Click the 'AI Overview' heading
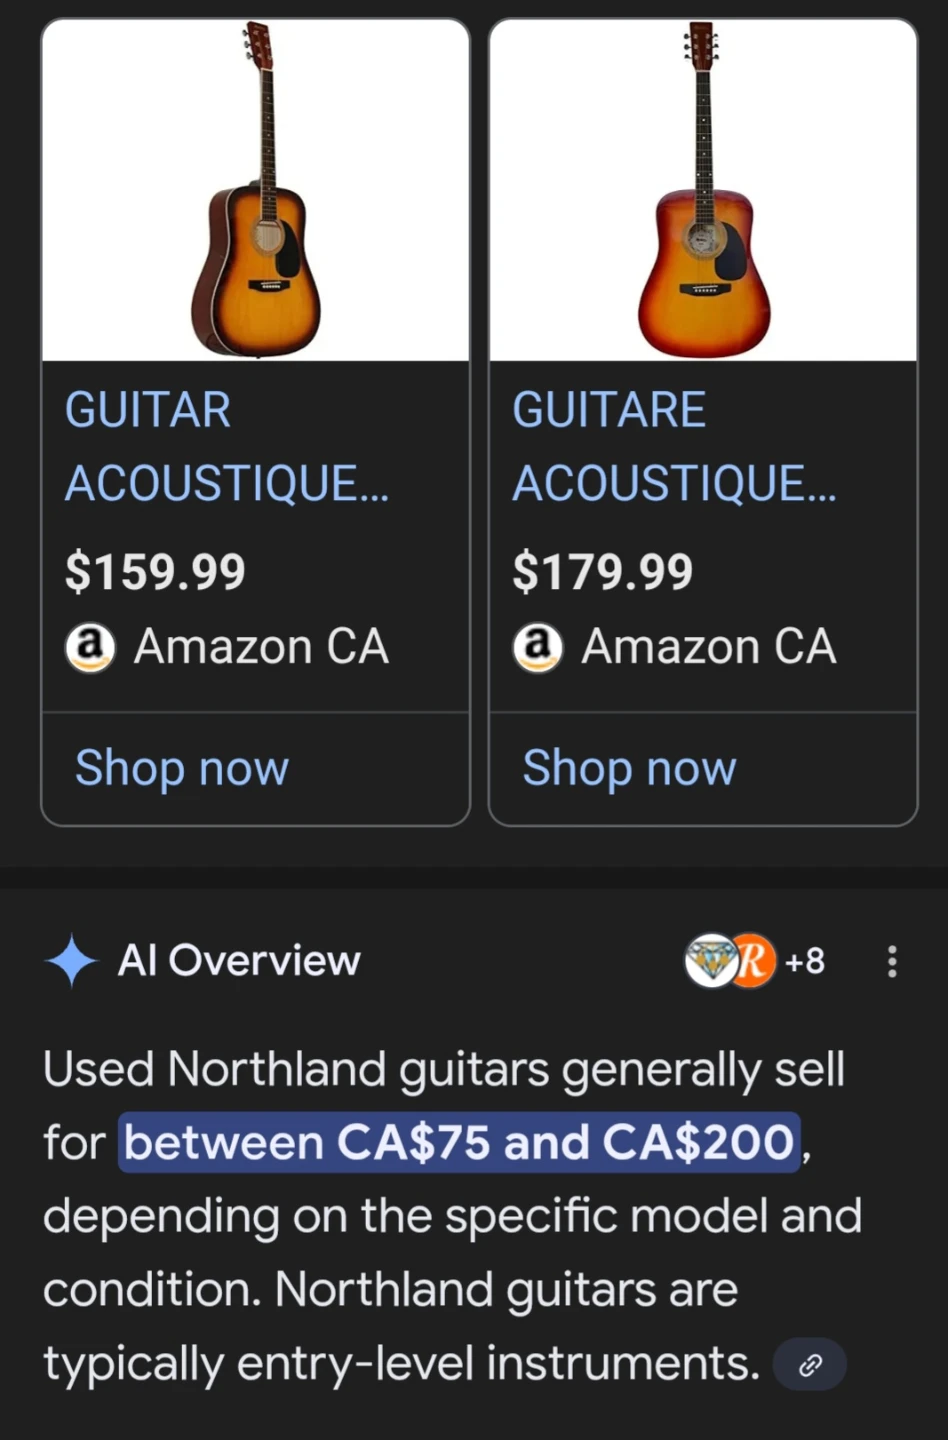Image resolution: width=948 pixels, height=1440 pixels. 239,961
